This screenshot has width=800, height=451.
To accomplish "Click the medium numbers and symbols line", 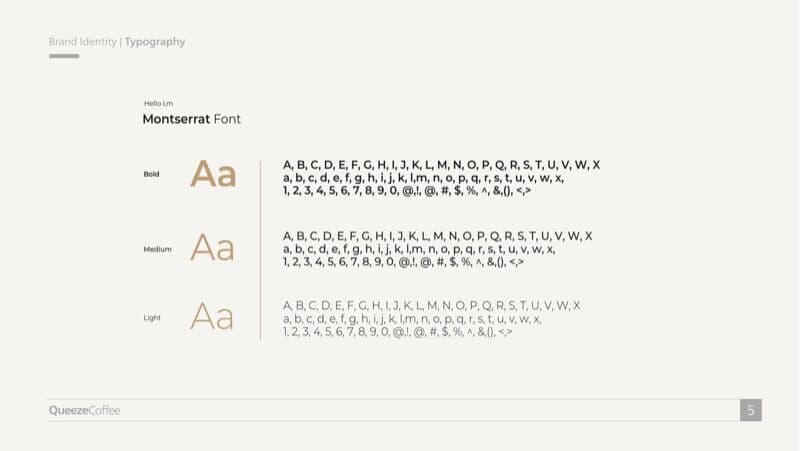I will (403, 262).
